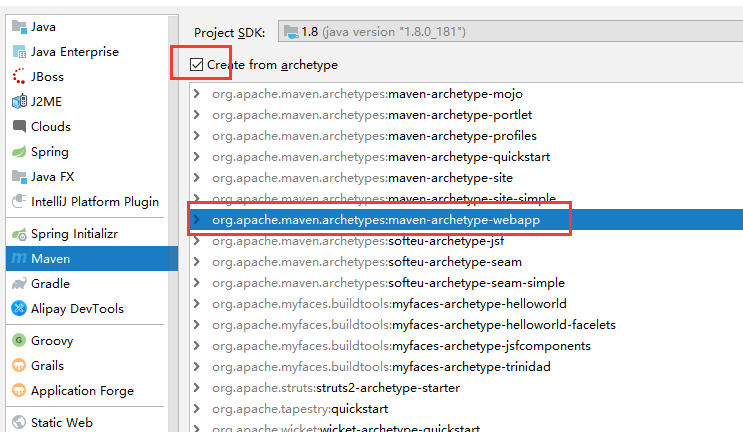Select org.apache.tapestry:quickstart archetype
The width and height of the screenshot is (743, 432).
(300, 409)
